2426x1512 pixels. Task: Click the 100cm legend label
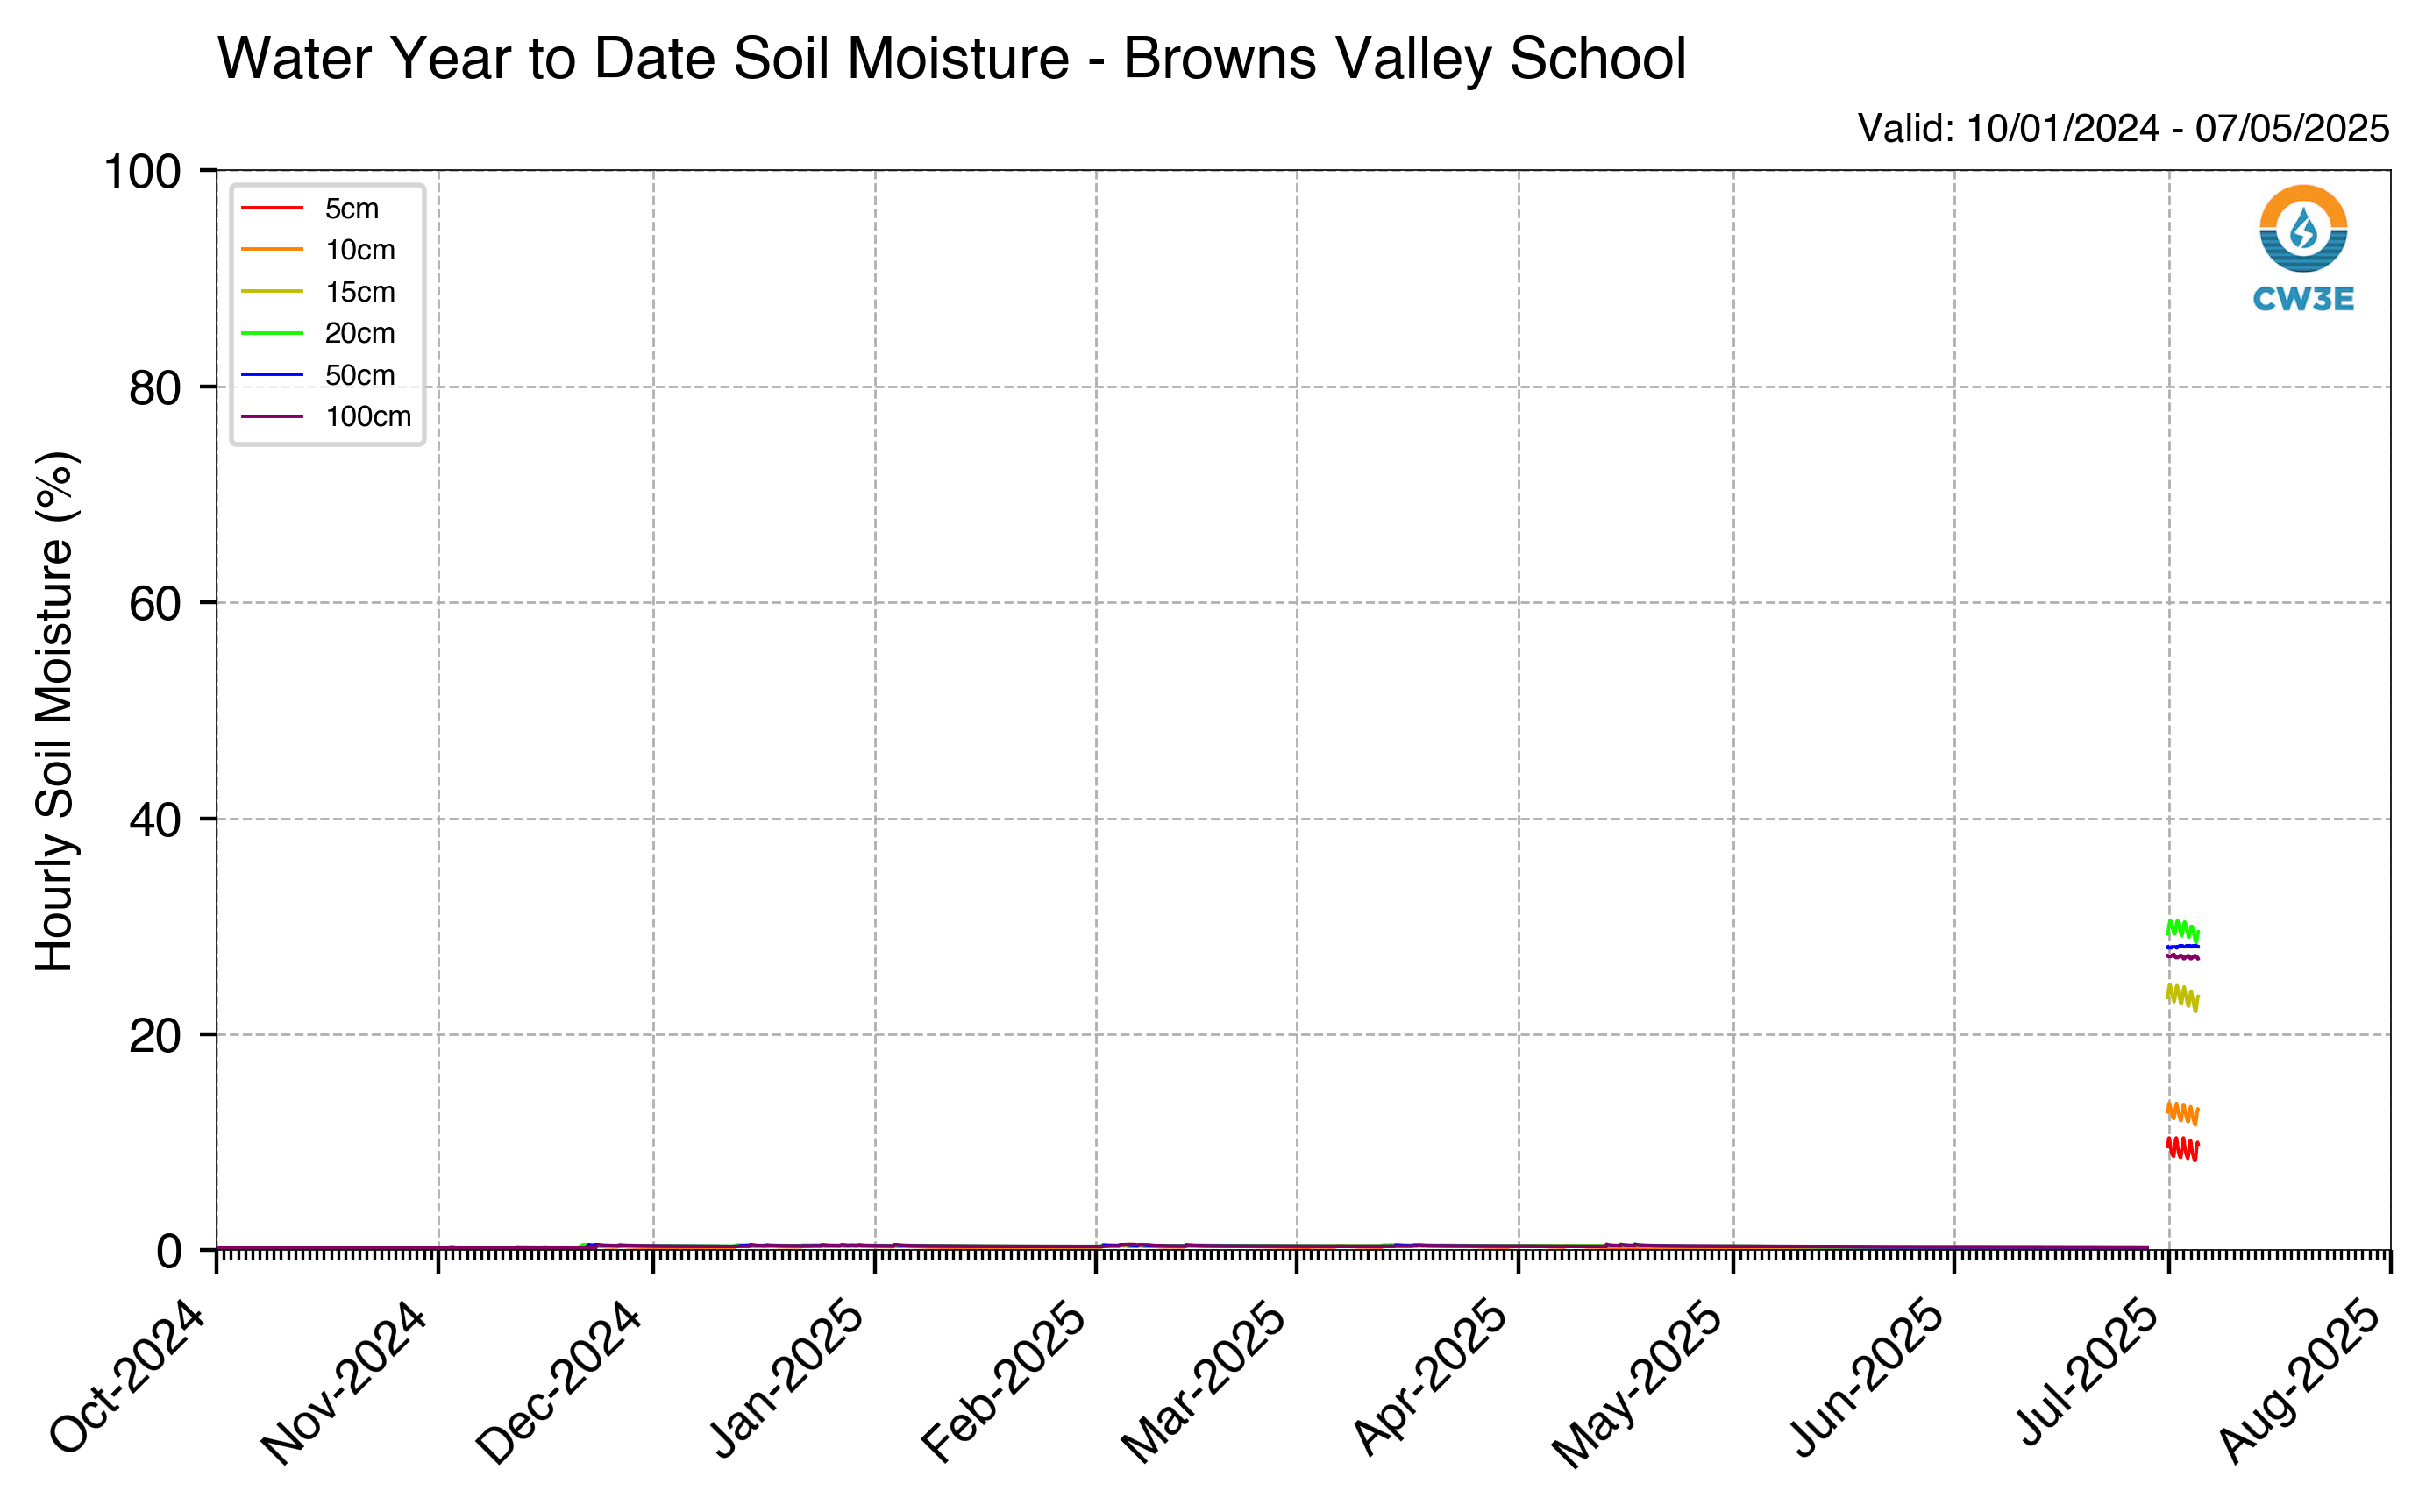click(x=368, y=416)
